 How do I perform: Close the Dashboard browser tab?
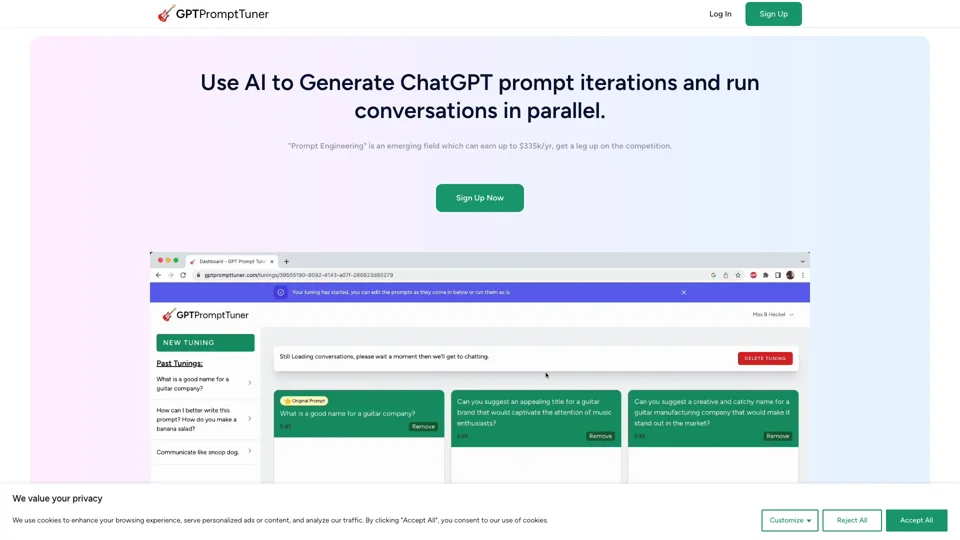tap(272, 261)
